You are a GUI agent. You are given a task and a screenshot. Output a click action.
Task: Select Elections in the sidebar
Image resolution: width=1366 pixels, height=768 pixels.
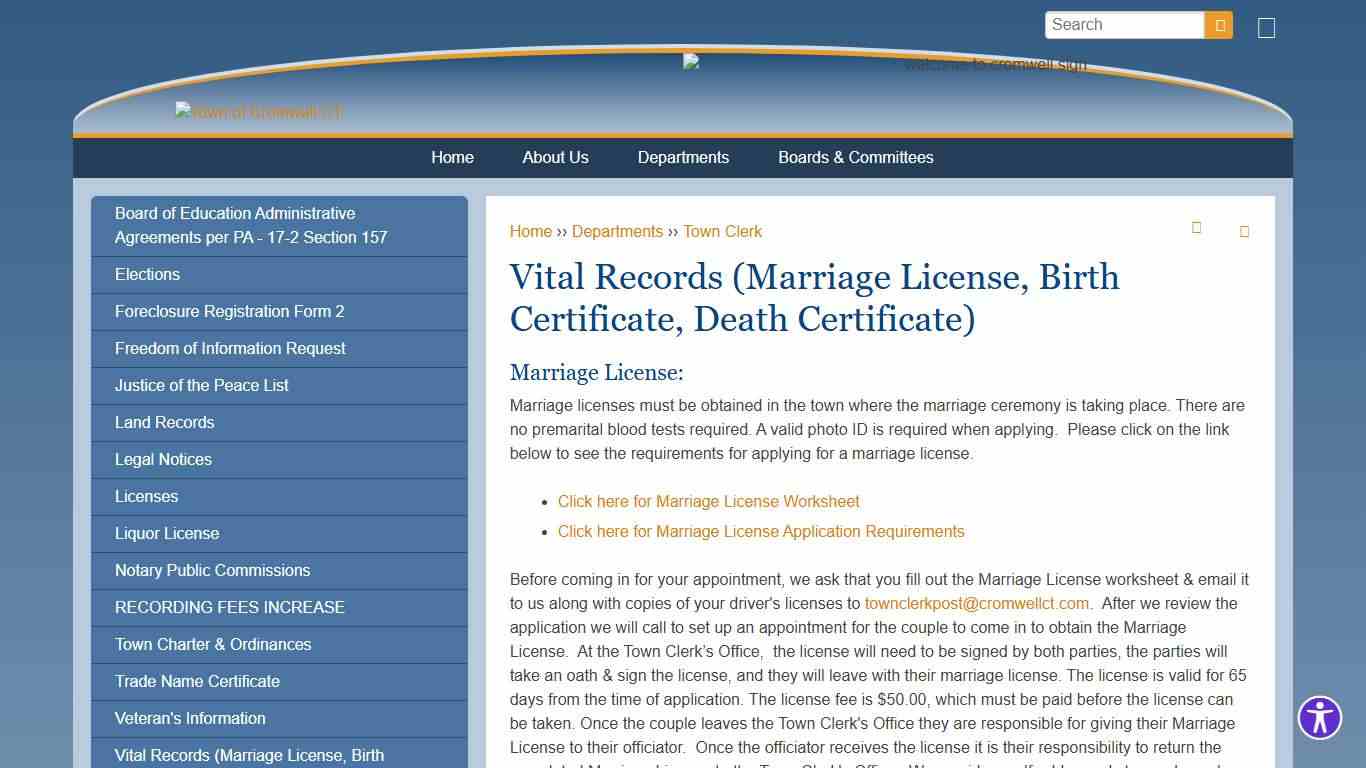[147, 274]
